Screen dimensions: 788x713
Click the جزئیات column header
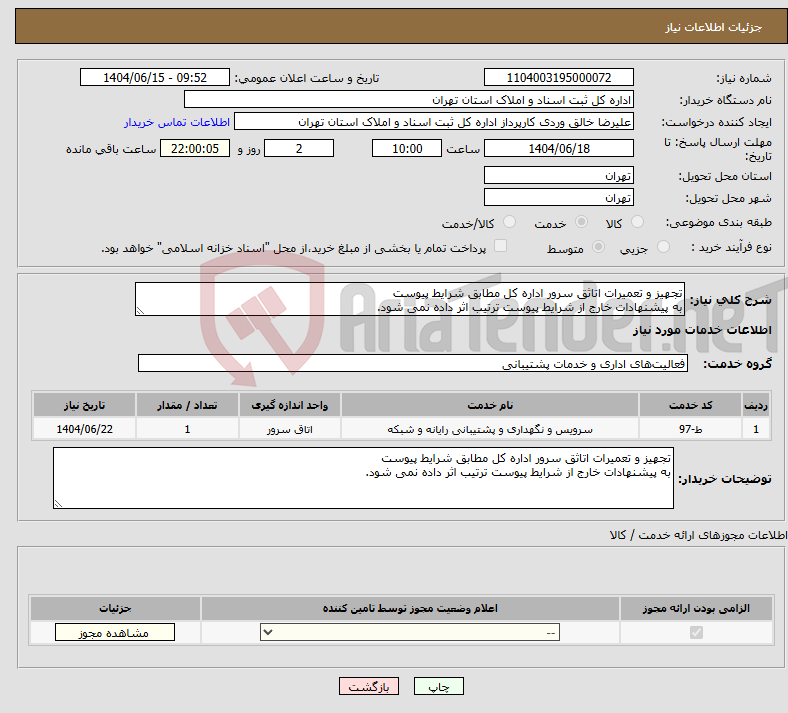pos(115,608)
